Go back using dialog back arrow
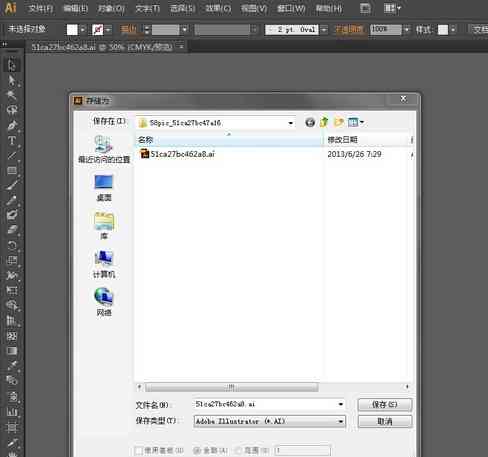The height and width of the screenshot is (457, 488). point(310,123)
